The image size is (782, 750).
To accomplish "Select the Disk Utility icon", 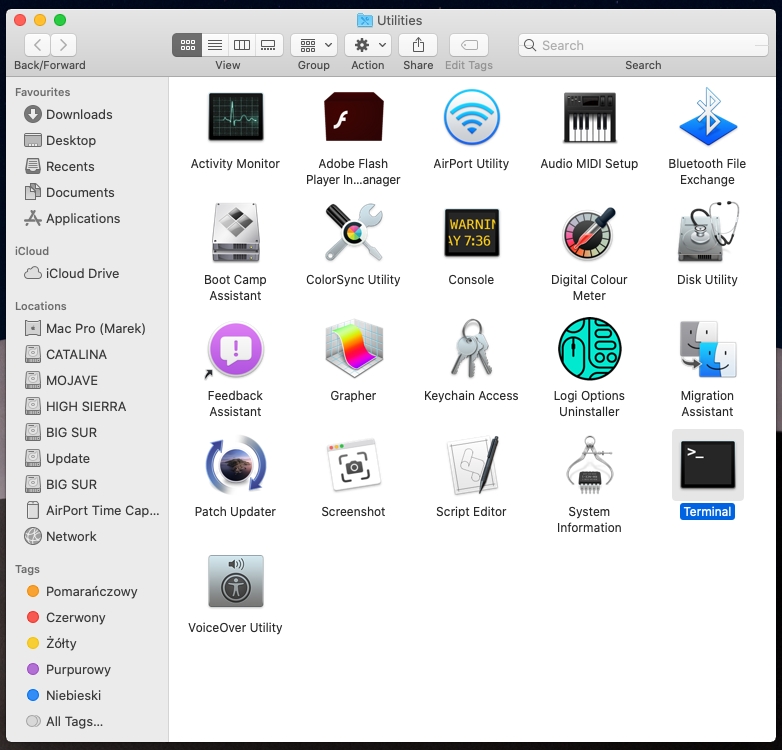I will (x=707, y=232).
